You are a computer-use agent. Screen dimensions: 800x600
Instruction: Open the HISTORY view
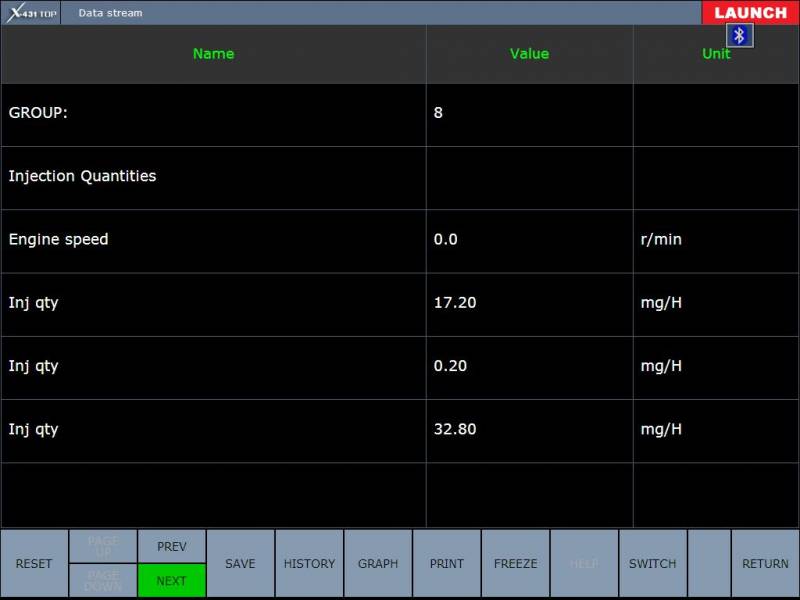309,564
